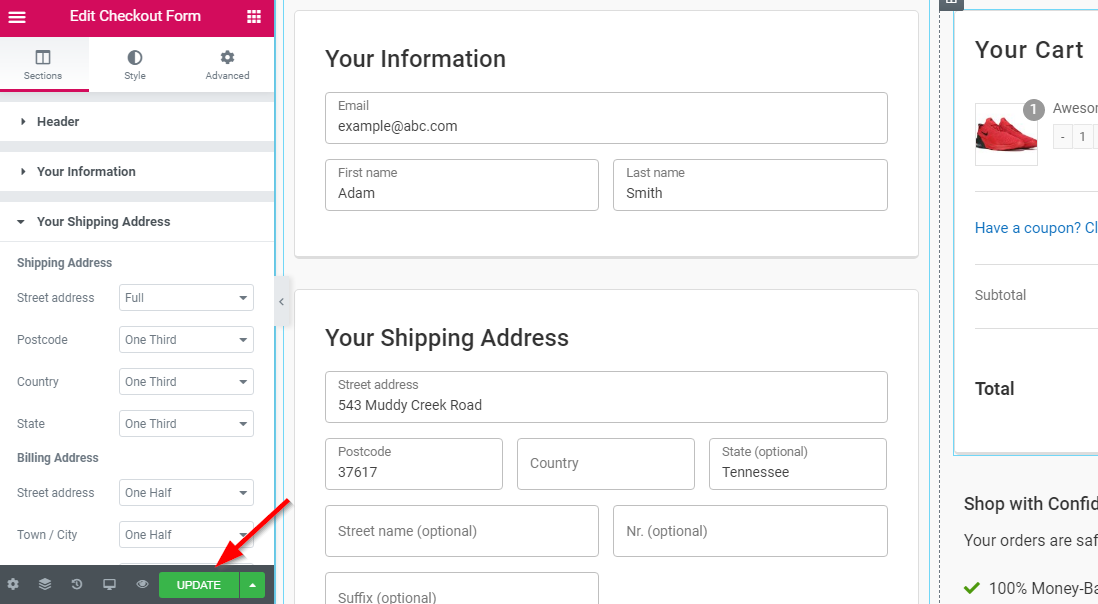Viewport: 1098px width, 604px height.
Task: Open the hamburger menu in Elementor header
Action: (17, 17)
